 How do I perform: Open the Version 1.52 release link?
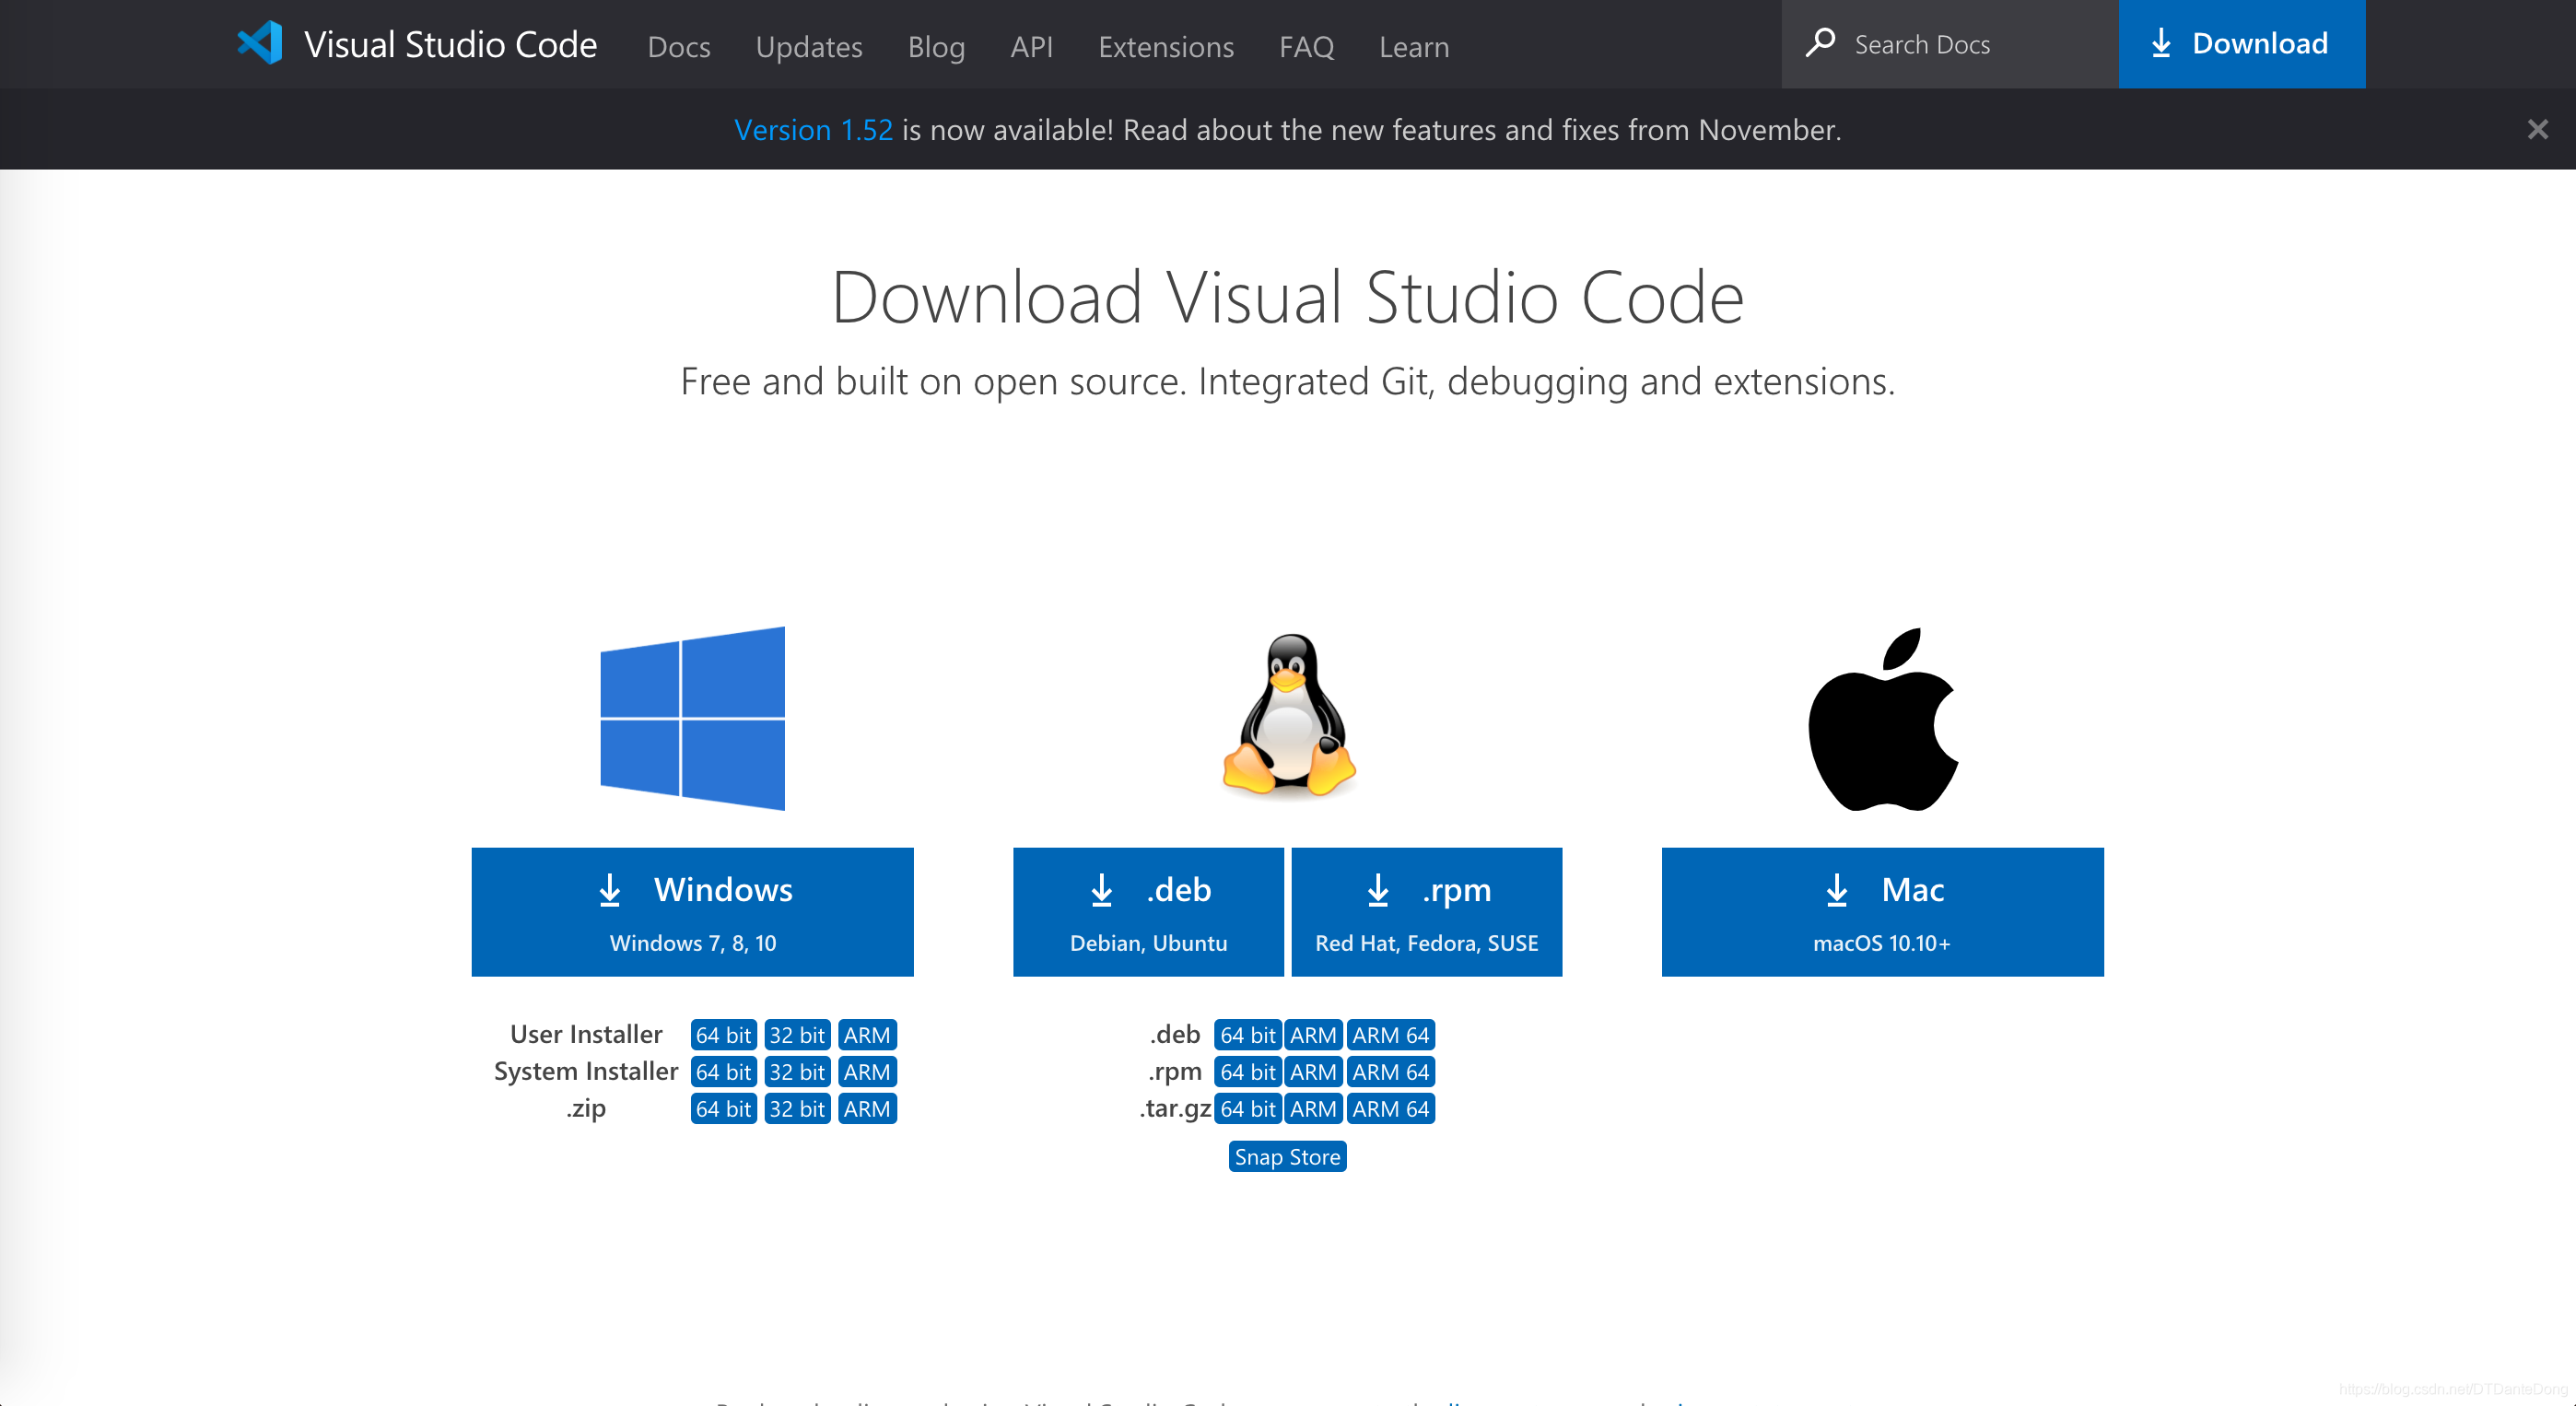click(813, 130)
